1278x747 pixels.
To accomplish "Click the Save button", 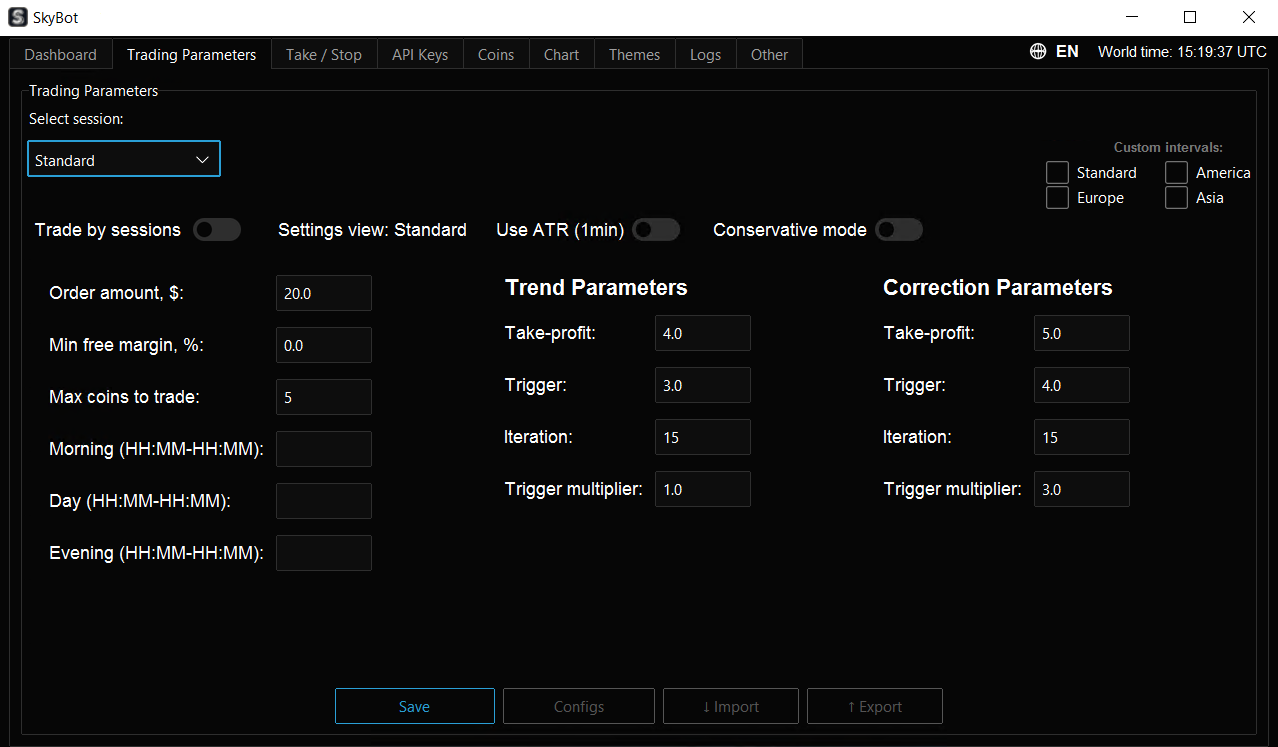I will 415,706.
